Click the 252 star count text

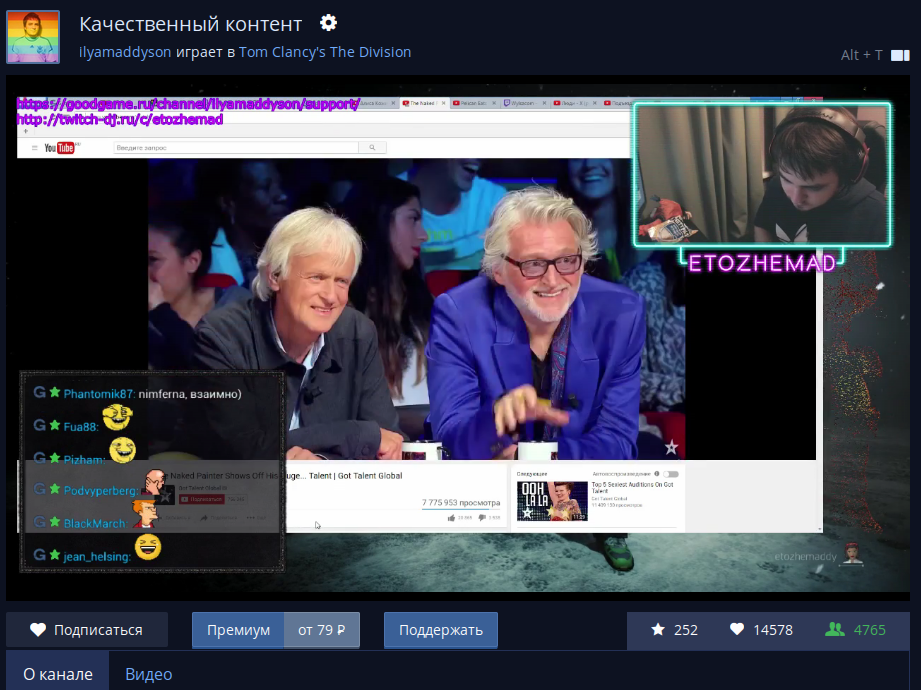click(x=685, y=630)
